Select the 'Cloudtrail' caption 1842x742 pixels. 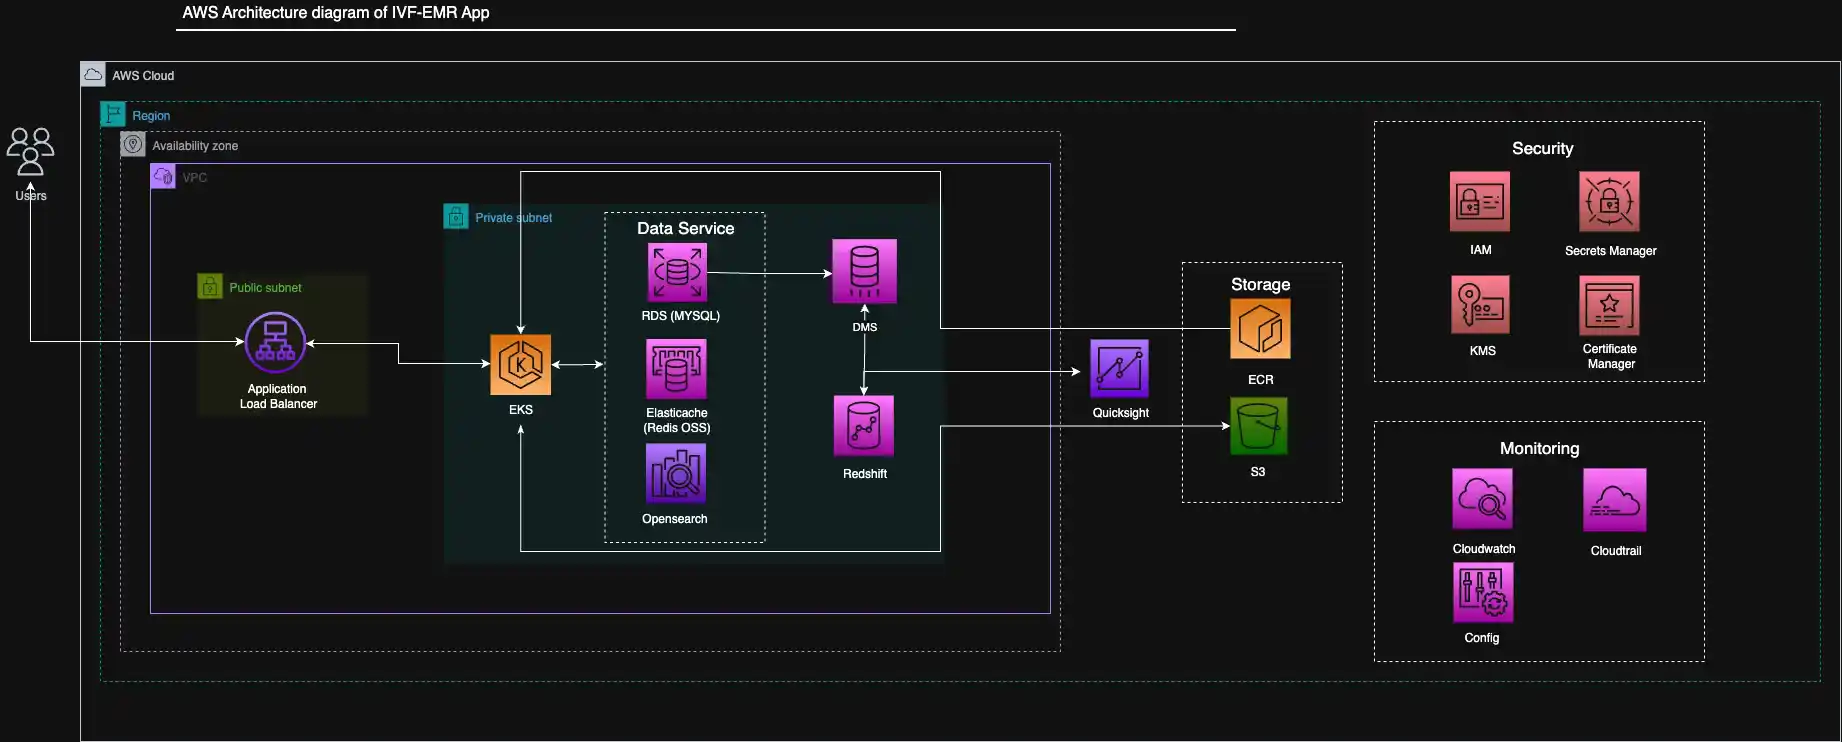(1615, 551)
